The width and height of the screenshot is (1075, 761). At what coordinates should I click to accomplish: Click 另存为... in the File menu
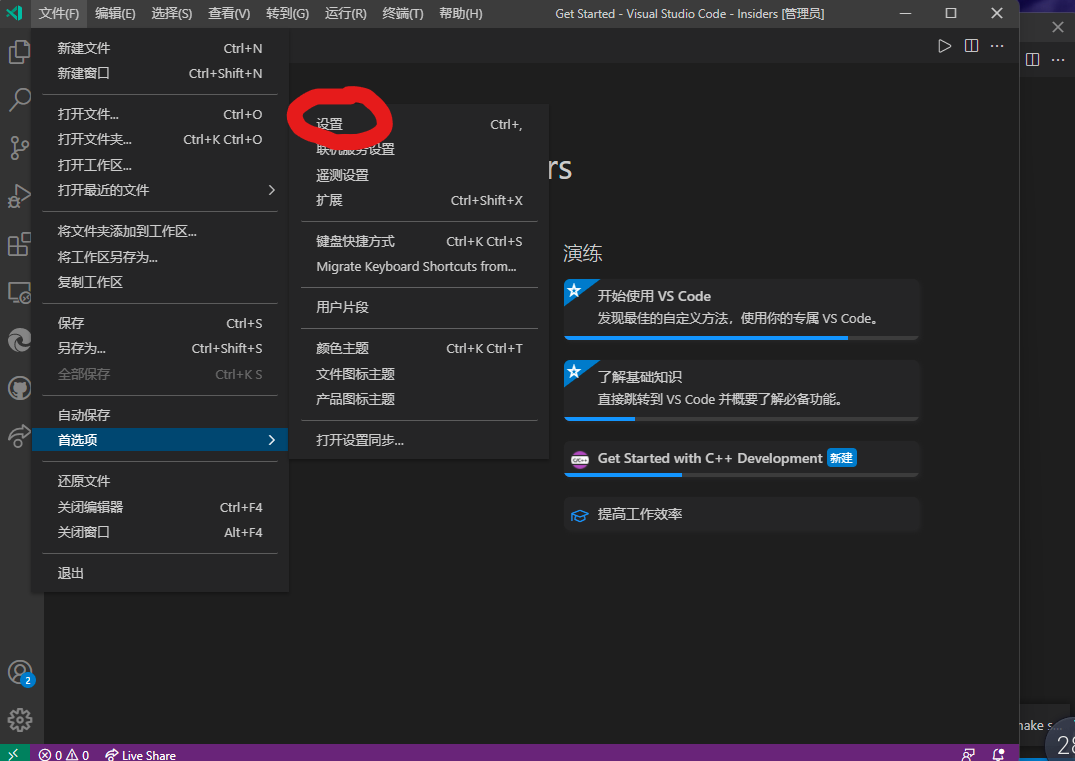pyautogui.click(x=160, y=348)
